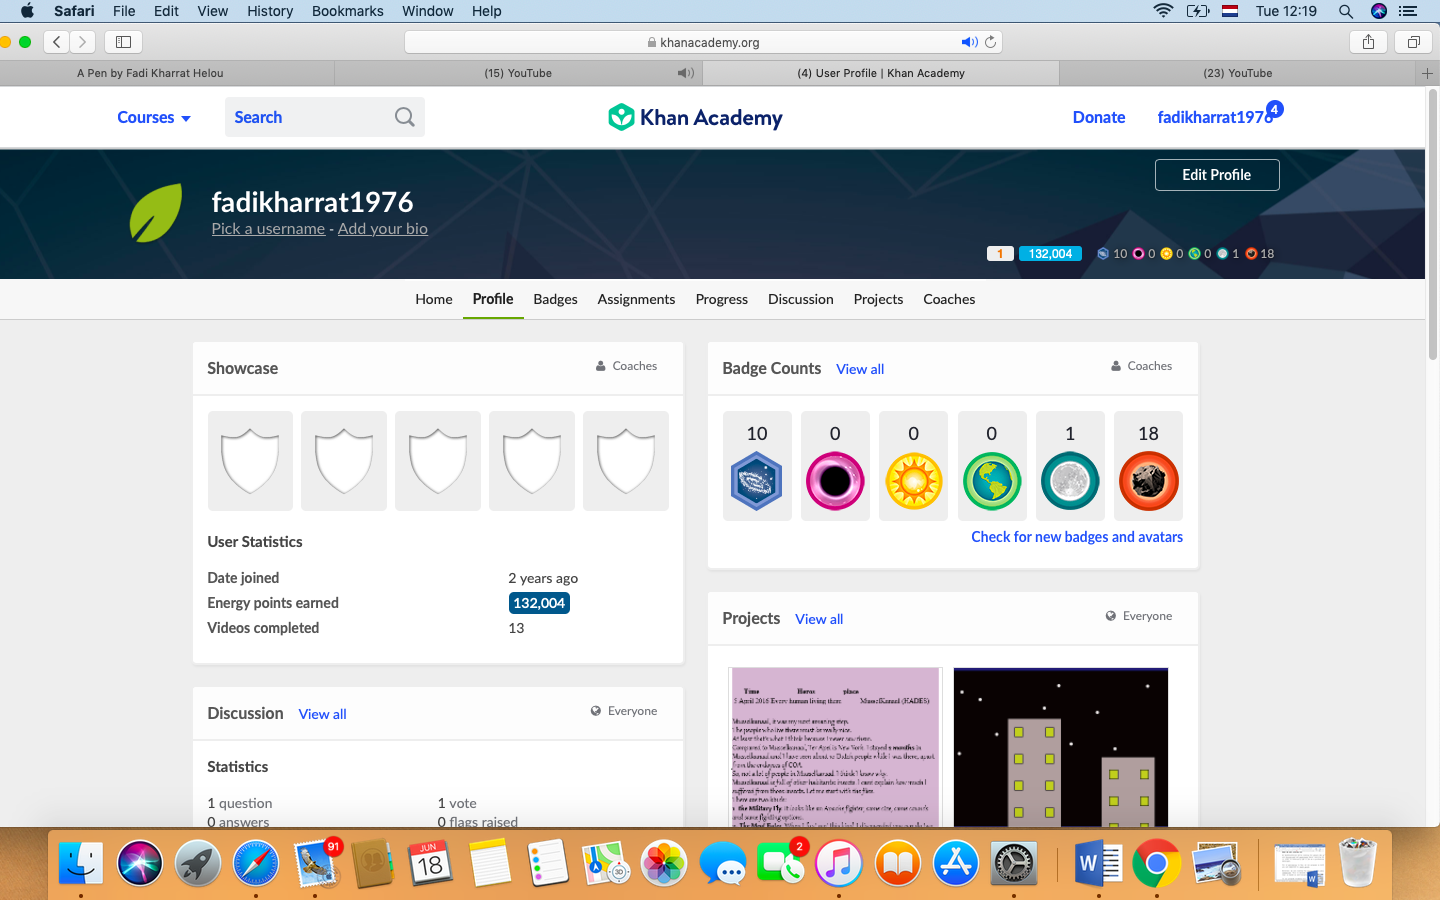Click the Safari back button
This screenshot has height=900, width=1440.
tap(57, 42)
